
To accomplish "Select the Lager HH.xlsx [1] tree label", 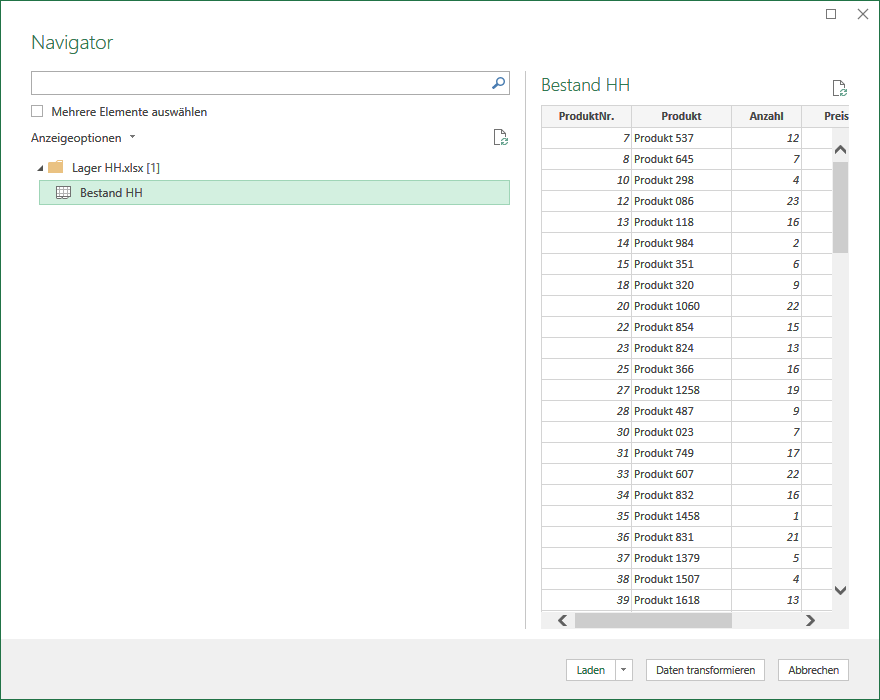I will [116, 168].
